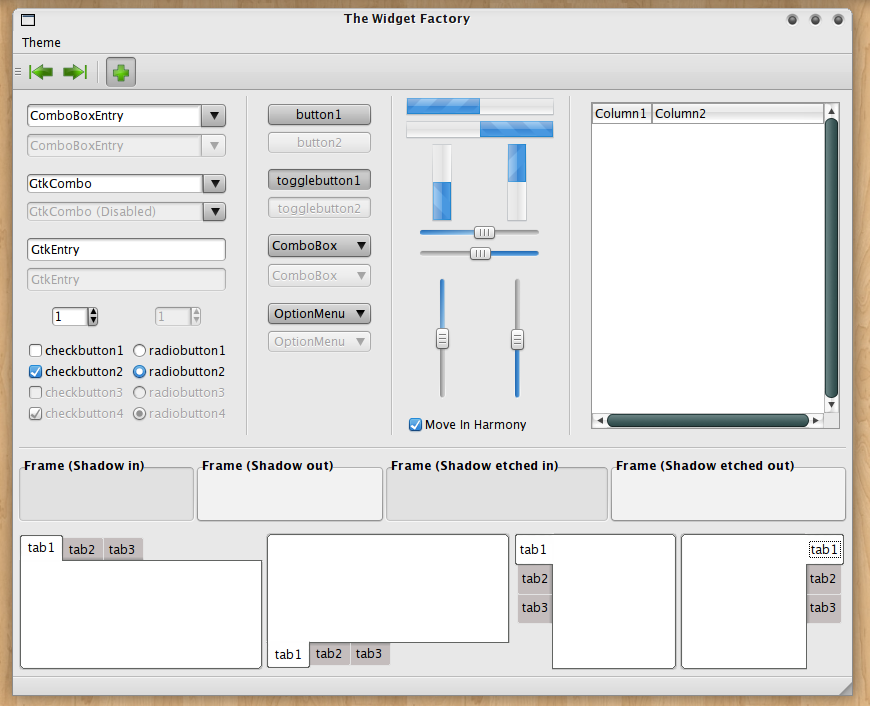Click the toolbar drag handle grip
Viewport: 870px width, 706px height.
pos(18,72)
